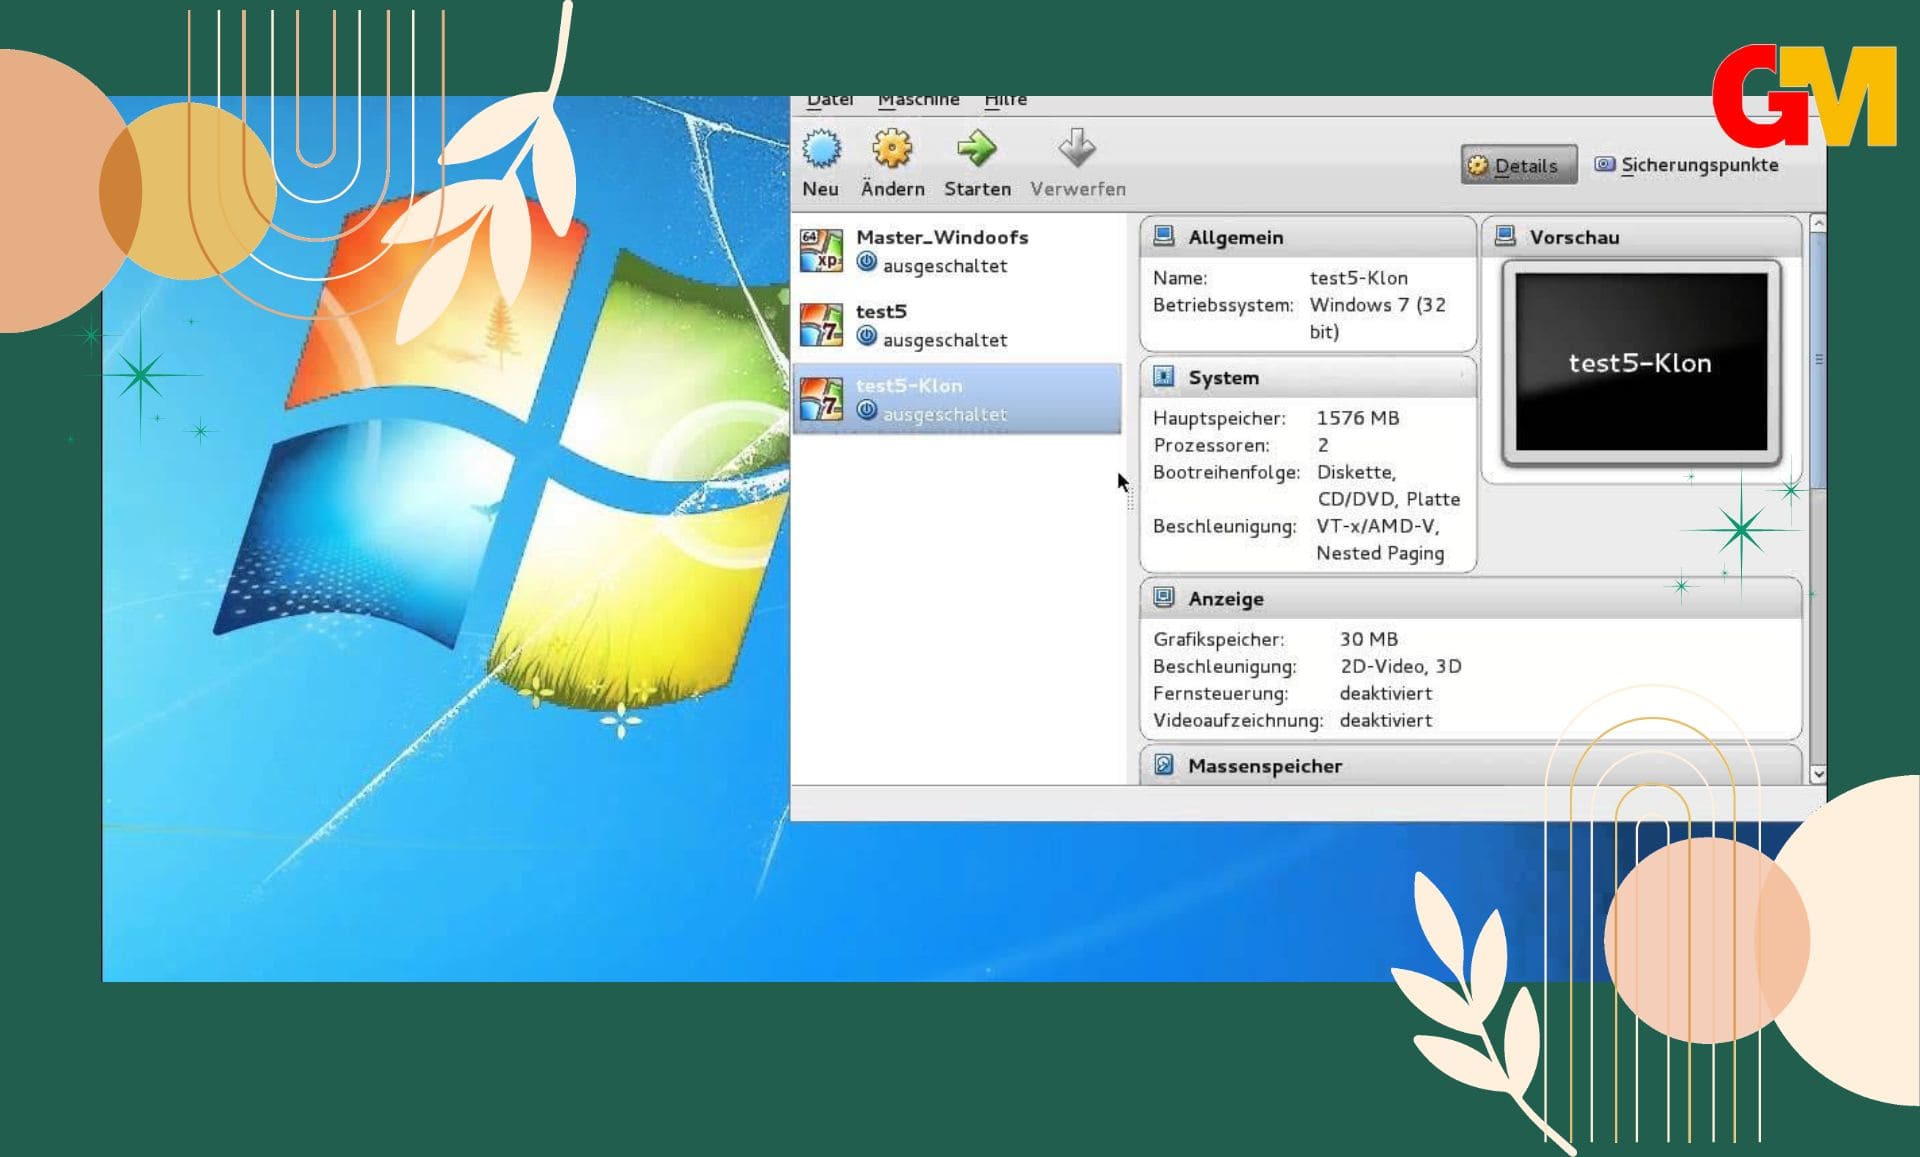
Task: Click the Bootreihenfolge value Diskette, CD/DVD, Platte
Action: [1388, 485]
